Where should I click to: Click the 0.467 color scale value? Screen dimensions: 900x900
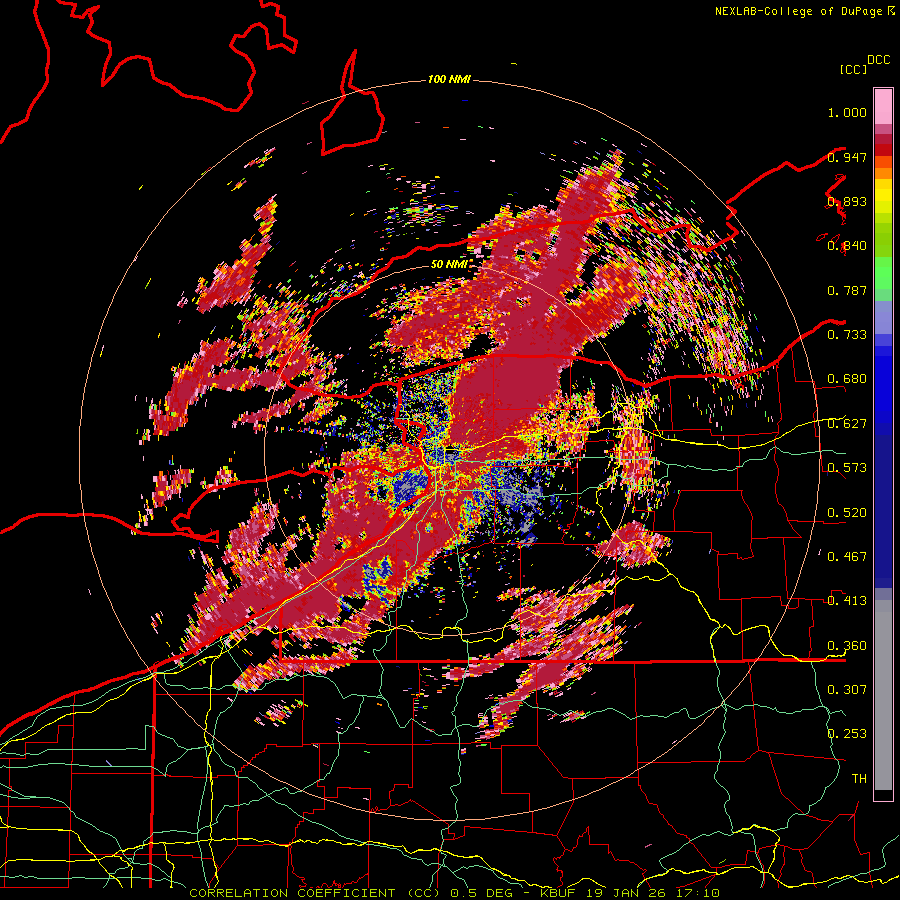[x=847, y=557]
